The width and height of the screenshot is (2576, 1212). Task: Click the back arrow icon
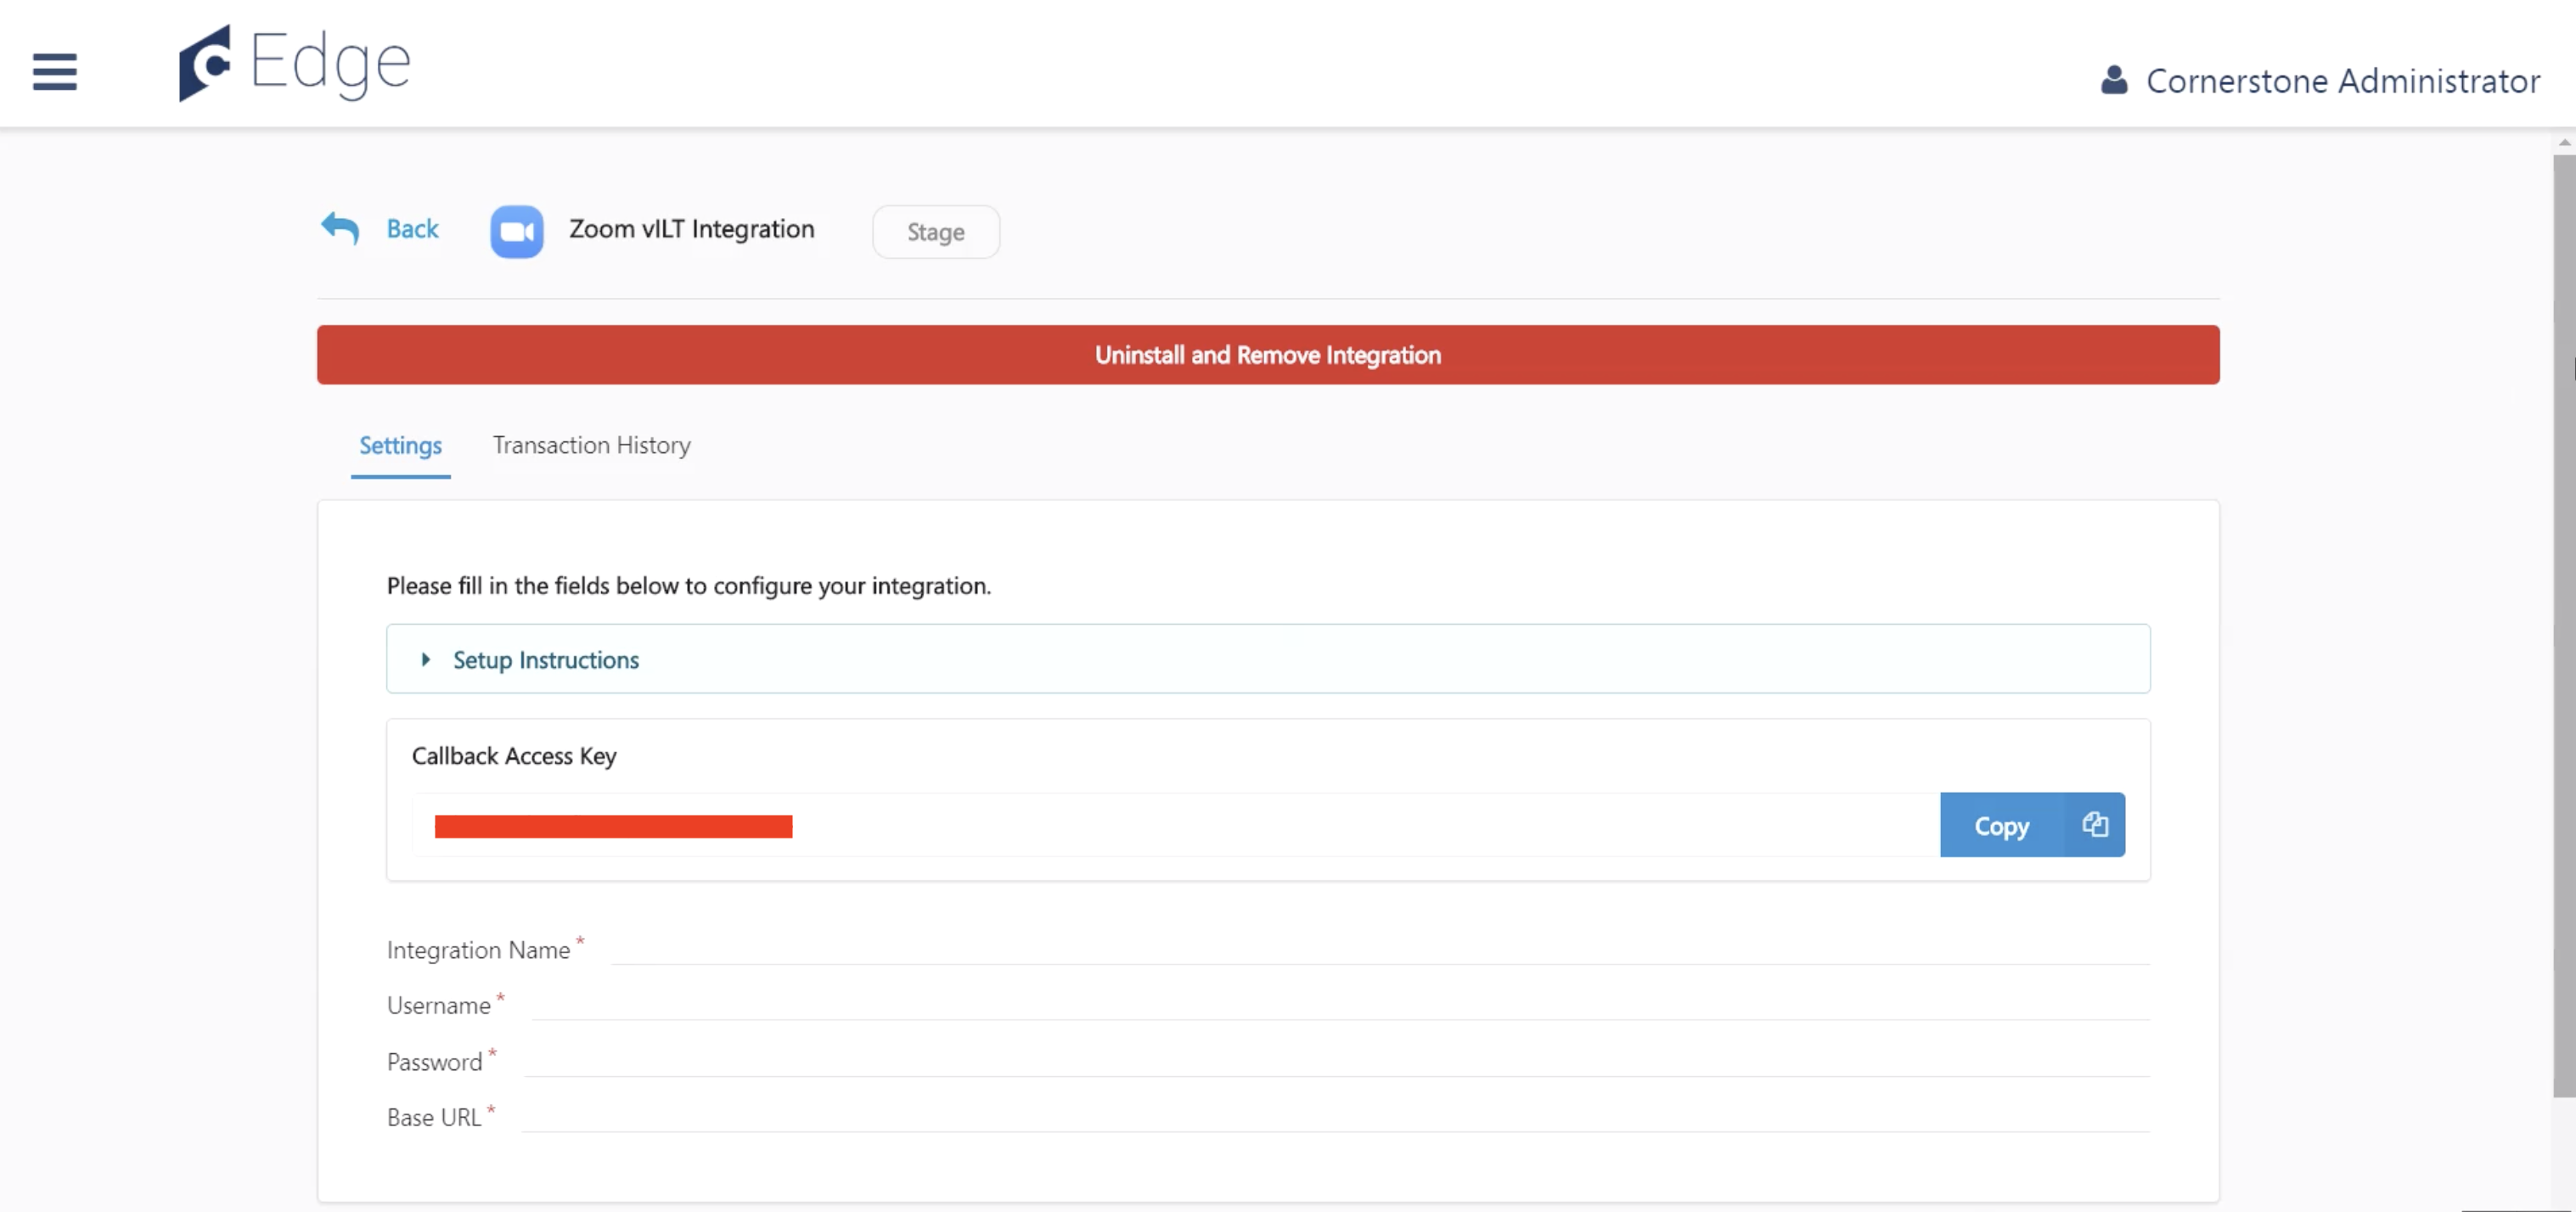340,229
